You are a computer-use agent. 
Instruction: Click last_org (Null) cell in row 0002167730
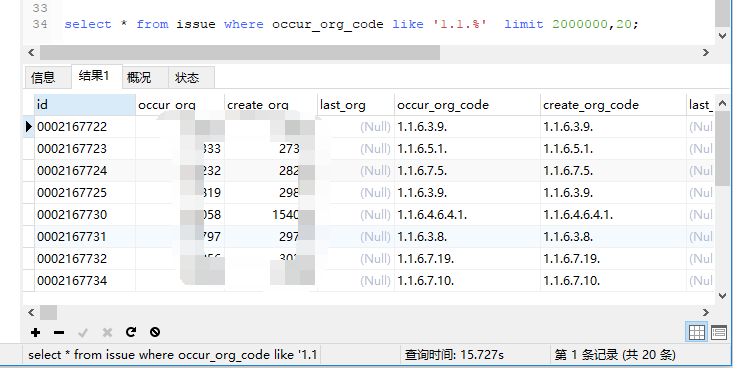point(356,215)
